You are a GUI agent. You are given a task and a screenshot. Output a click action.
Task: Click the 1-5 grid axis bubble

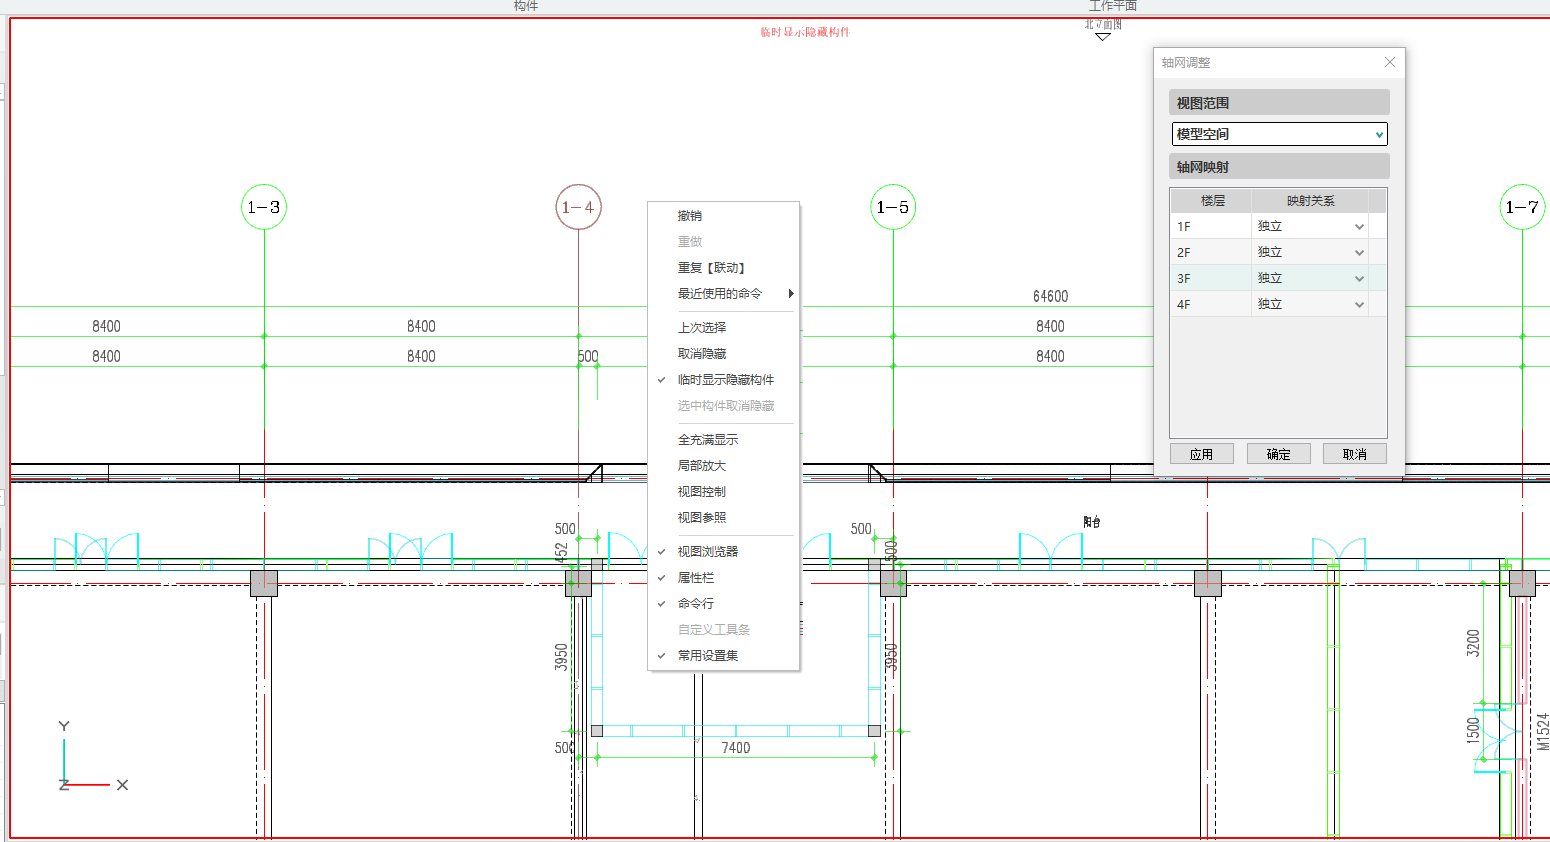pyautogui.click(x=893, y=207)
